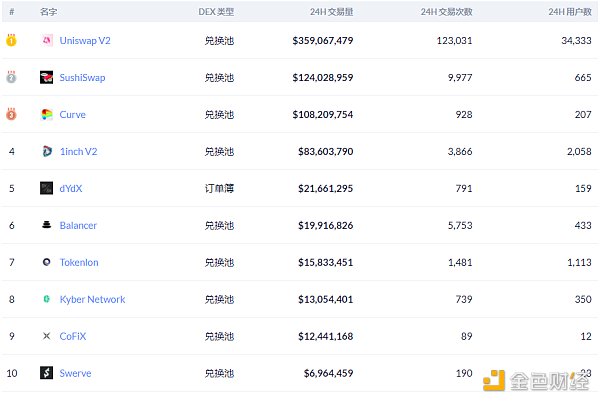This screenshot has width=600, height=402.
Task: Sort by the 24H交易次数 column header
Action: coord(447,12)
